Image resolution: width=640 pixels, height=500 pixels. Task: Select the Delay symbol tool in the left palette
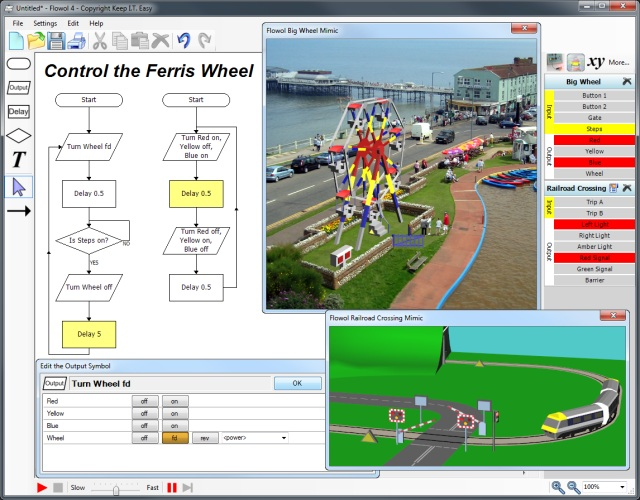(x=18, y=112)
